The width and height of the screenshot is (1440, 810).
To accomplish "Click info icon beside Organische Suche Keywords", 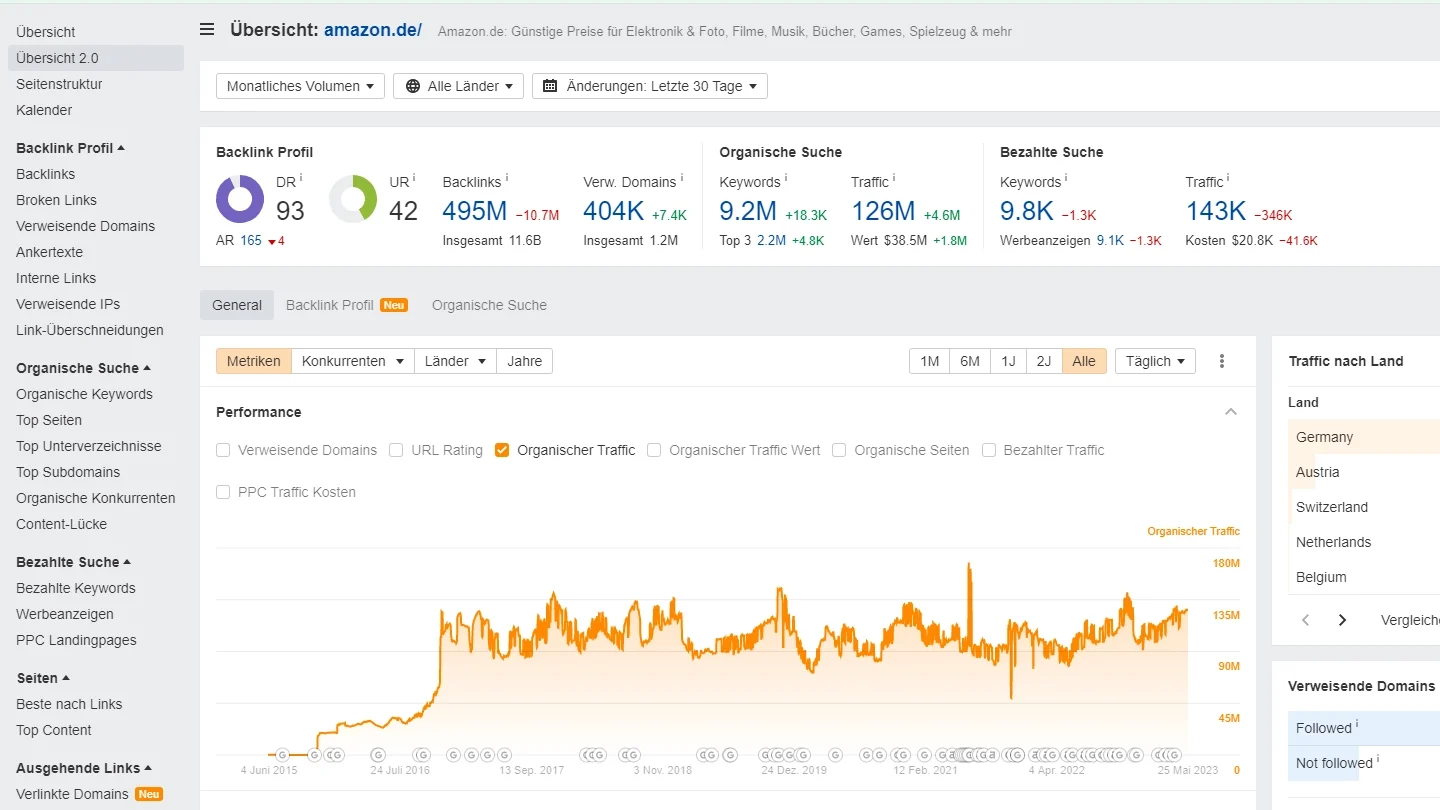I will 786,178.
